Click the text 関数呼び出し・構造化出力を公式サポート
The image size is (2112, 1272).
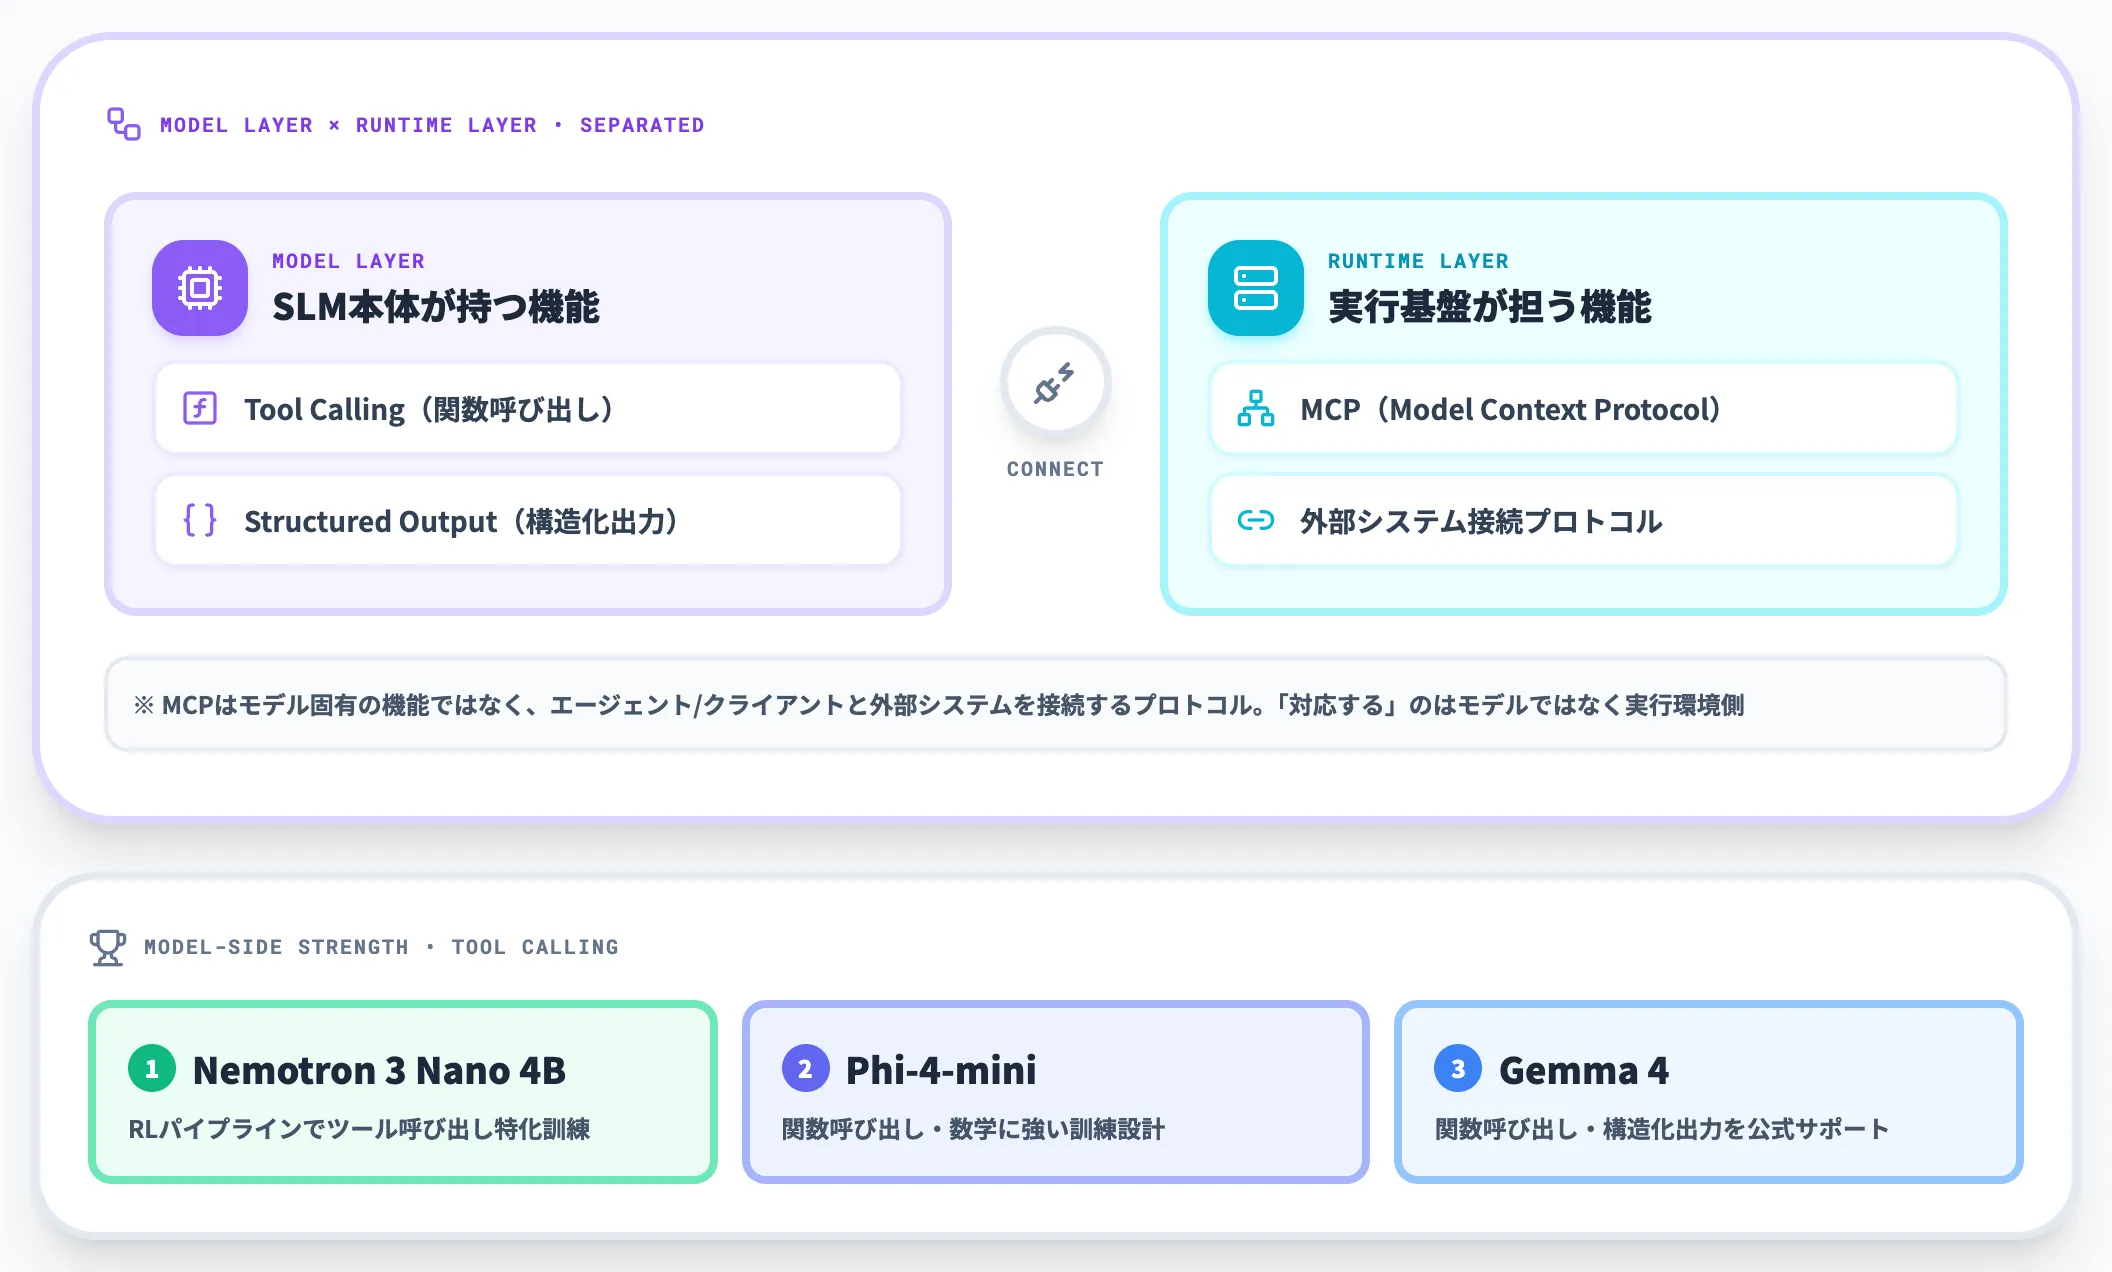(x=1662, y=1129)
